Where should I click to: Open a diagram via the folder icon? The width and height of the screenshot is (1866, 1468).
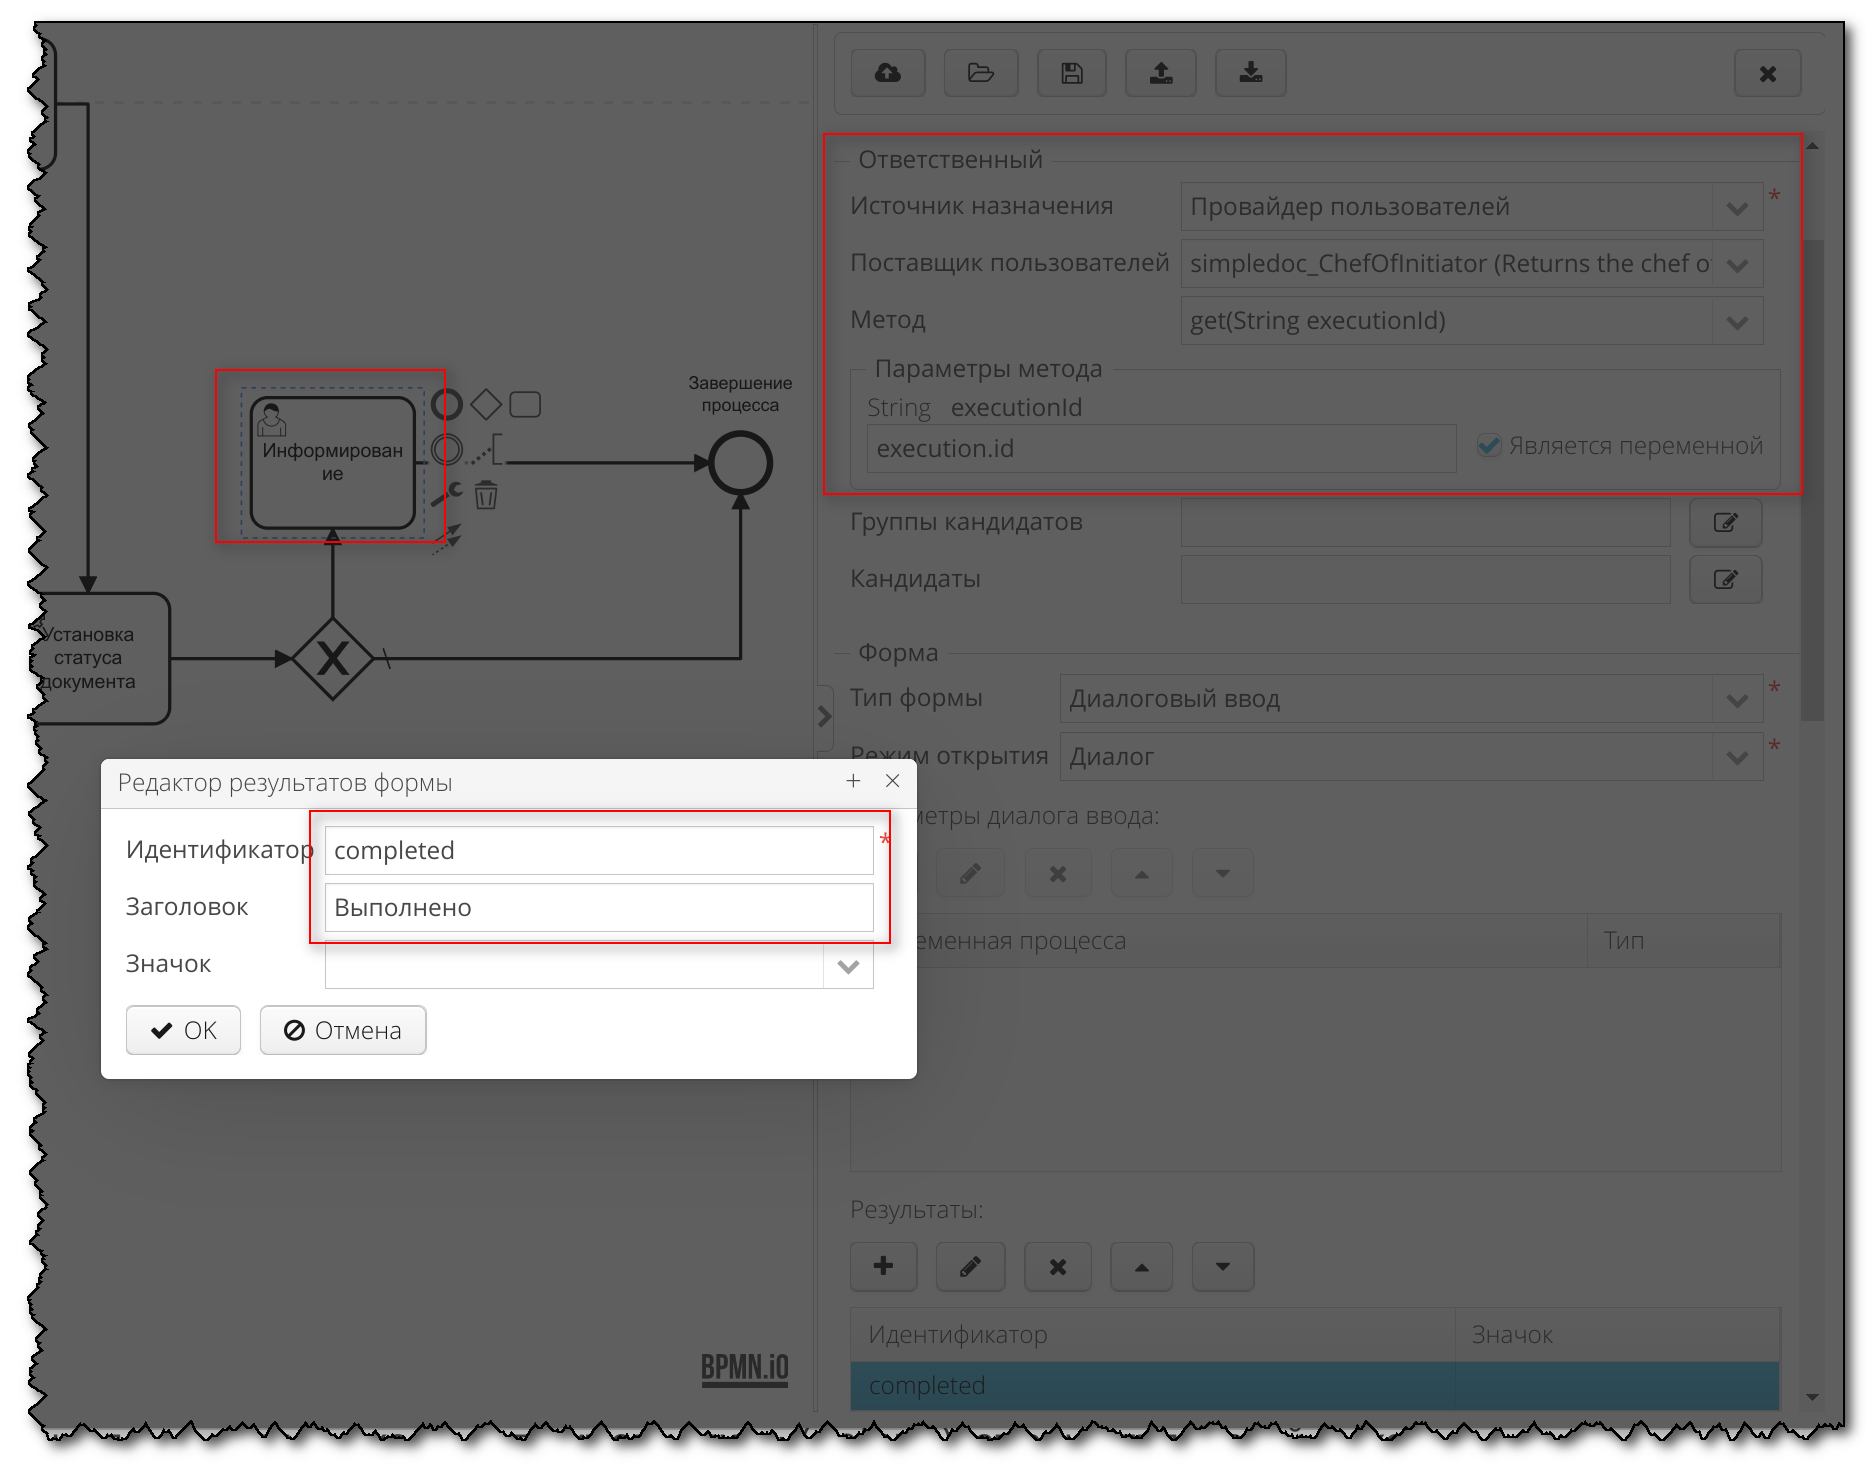[981, 72]
